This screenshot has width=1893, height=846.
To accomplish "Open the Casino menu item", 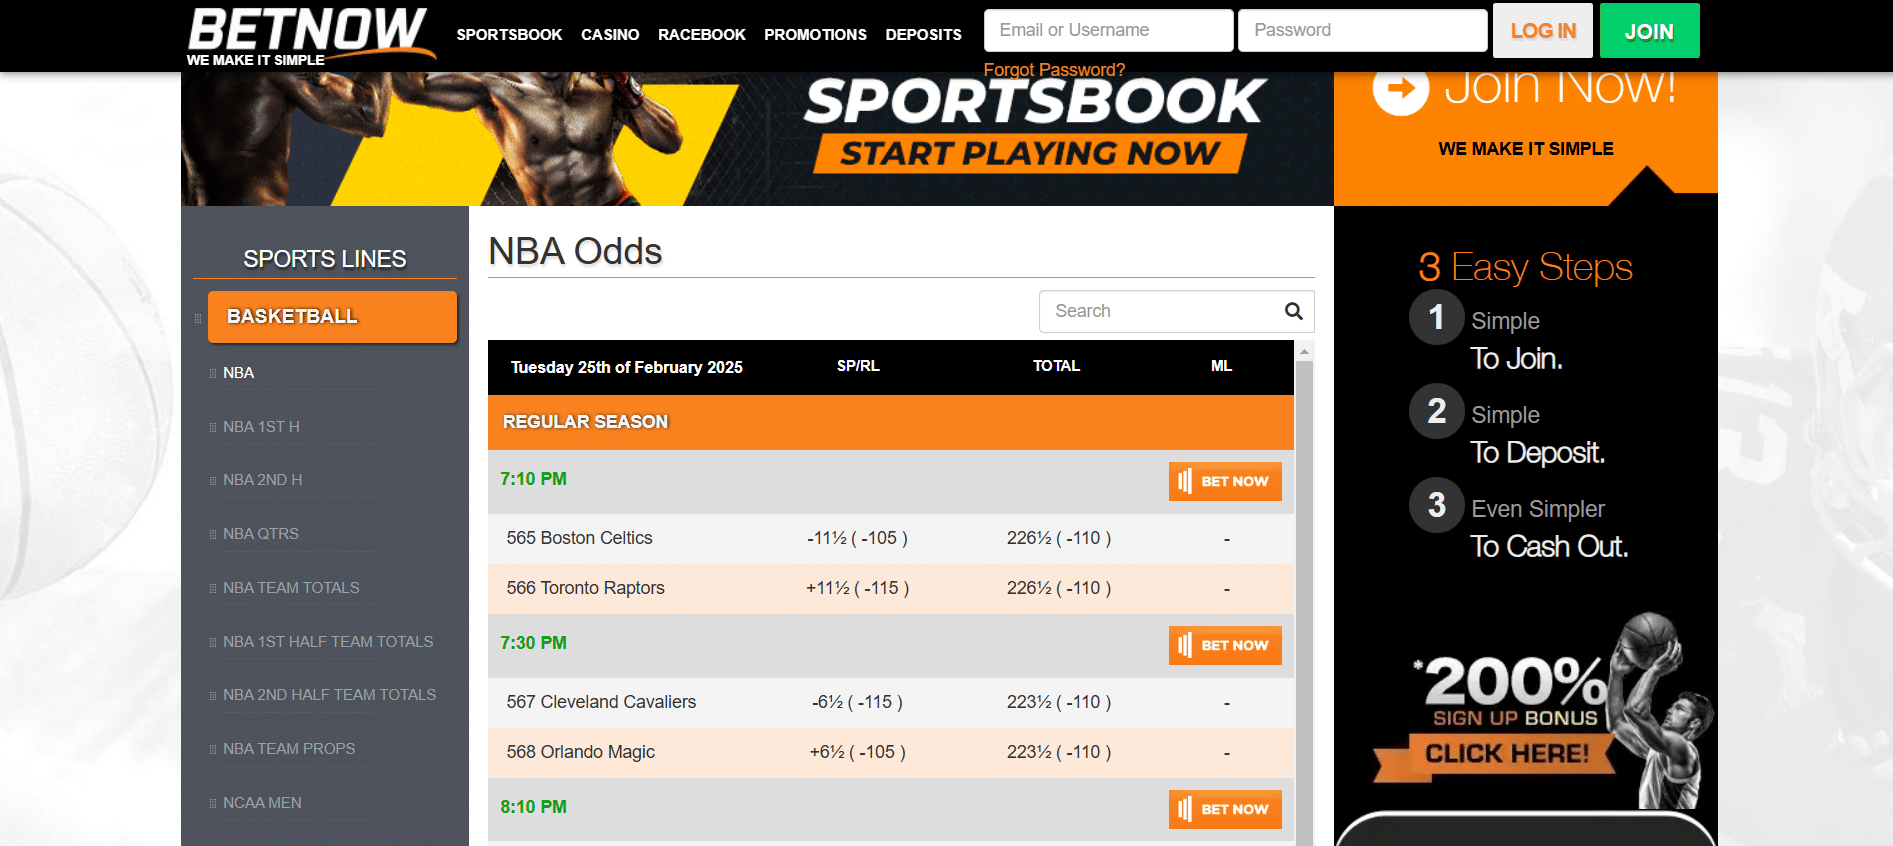I will (x=610, y=34).
